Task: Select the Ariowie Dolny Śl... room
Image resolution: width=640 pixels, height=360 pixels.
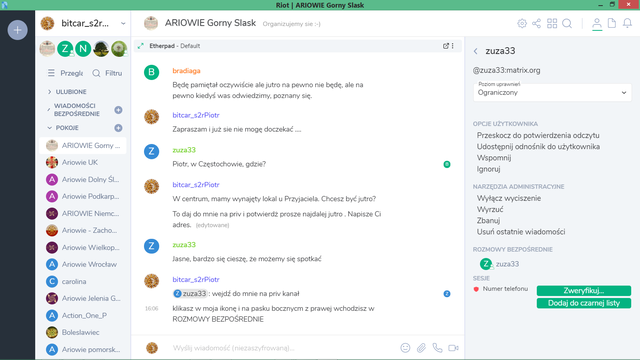Action: [83, 179]
